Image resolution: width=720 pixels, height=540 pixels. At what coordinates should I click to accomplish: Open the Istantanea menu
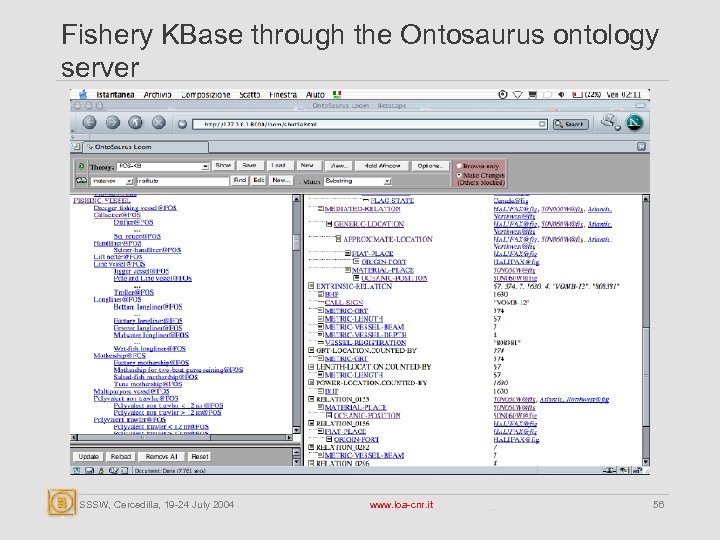click(x=115, y=95)
